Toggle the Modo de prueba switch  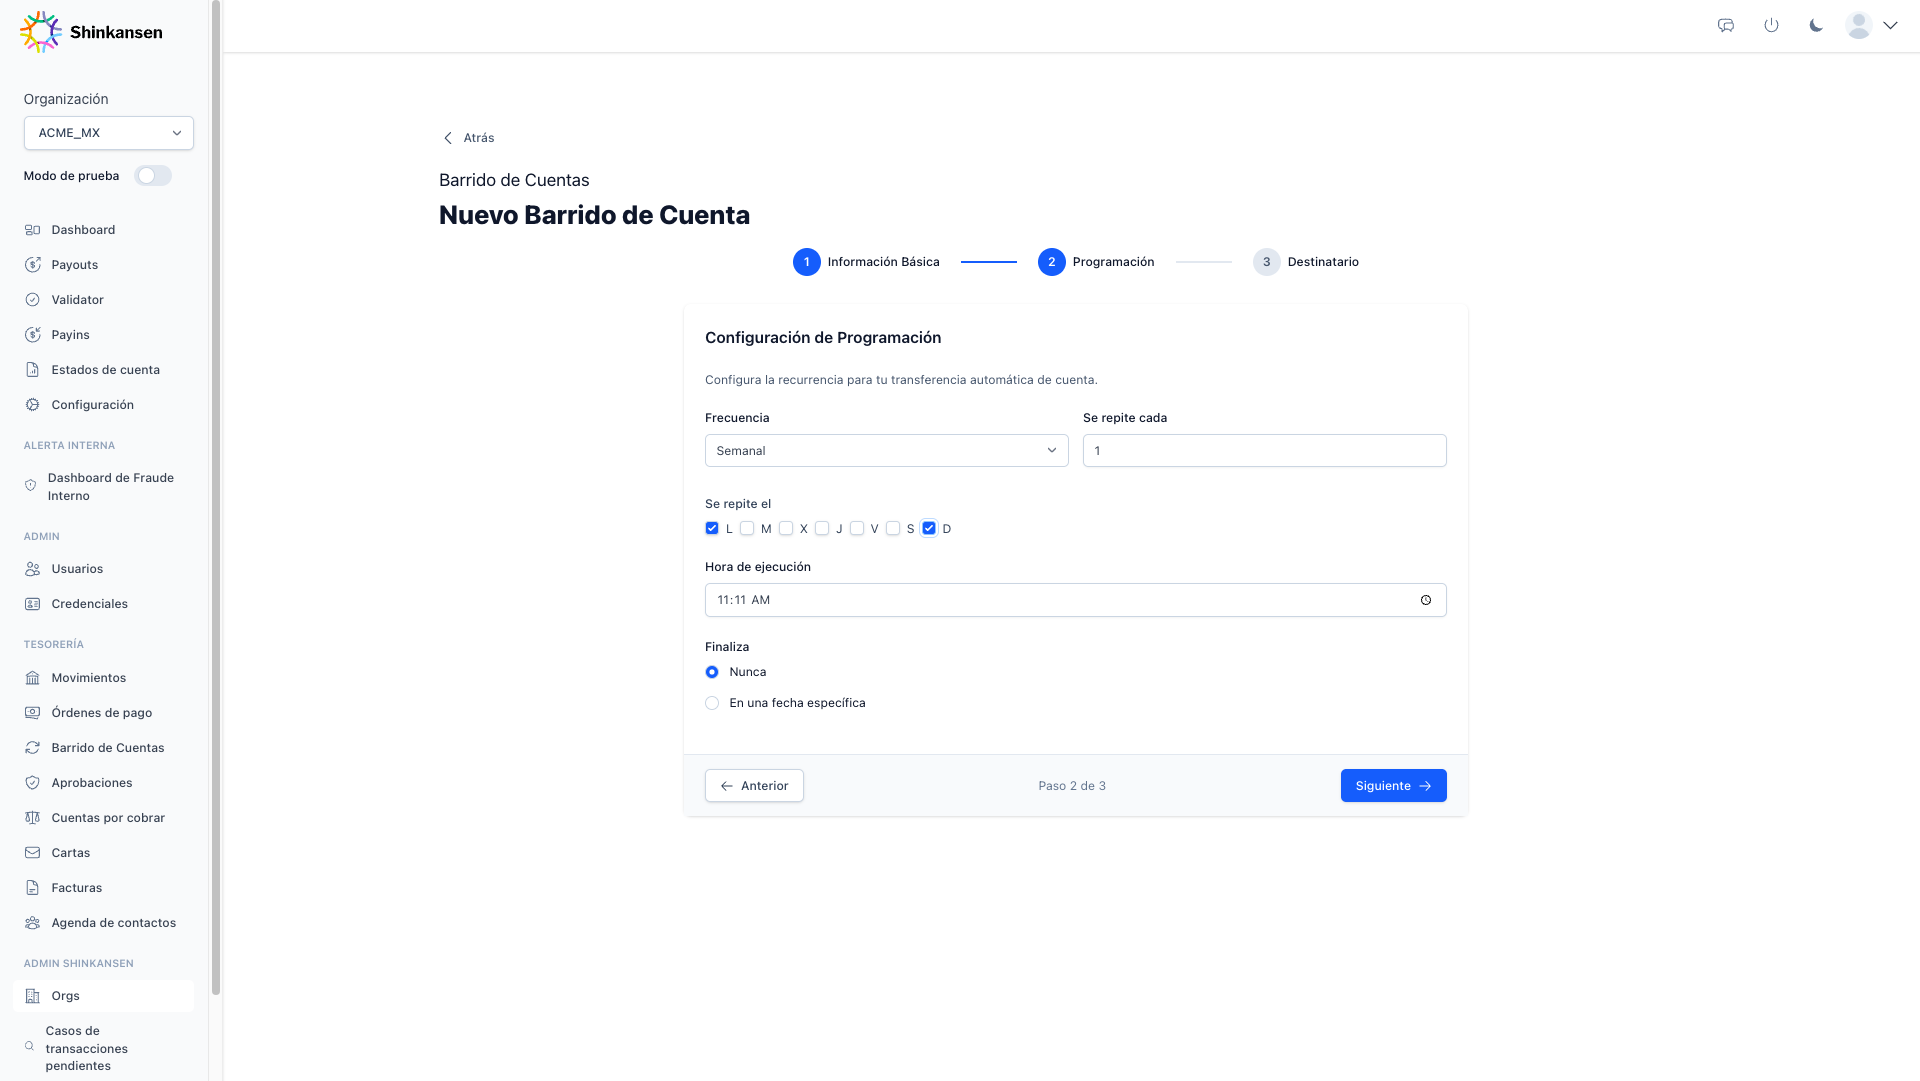click(153, 176)
